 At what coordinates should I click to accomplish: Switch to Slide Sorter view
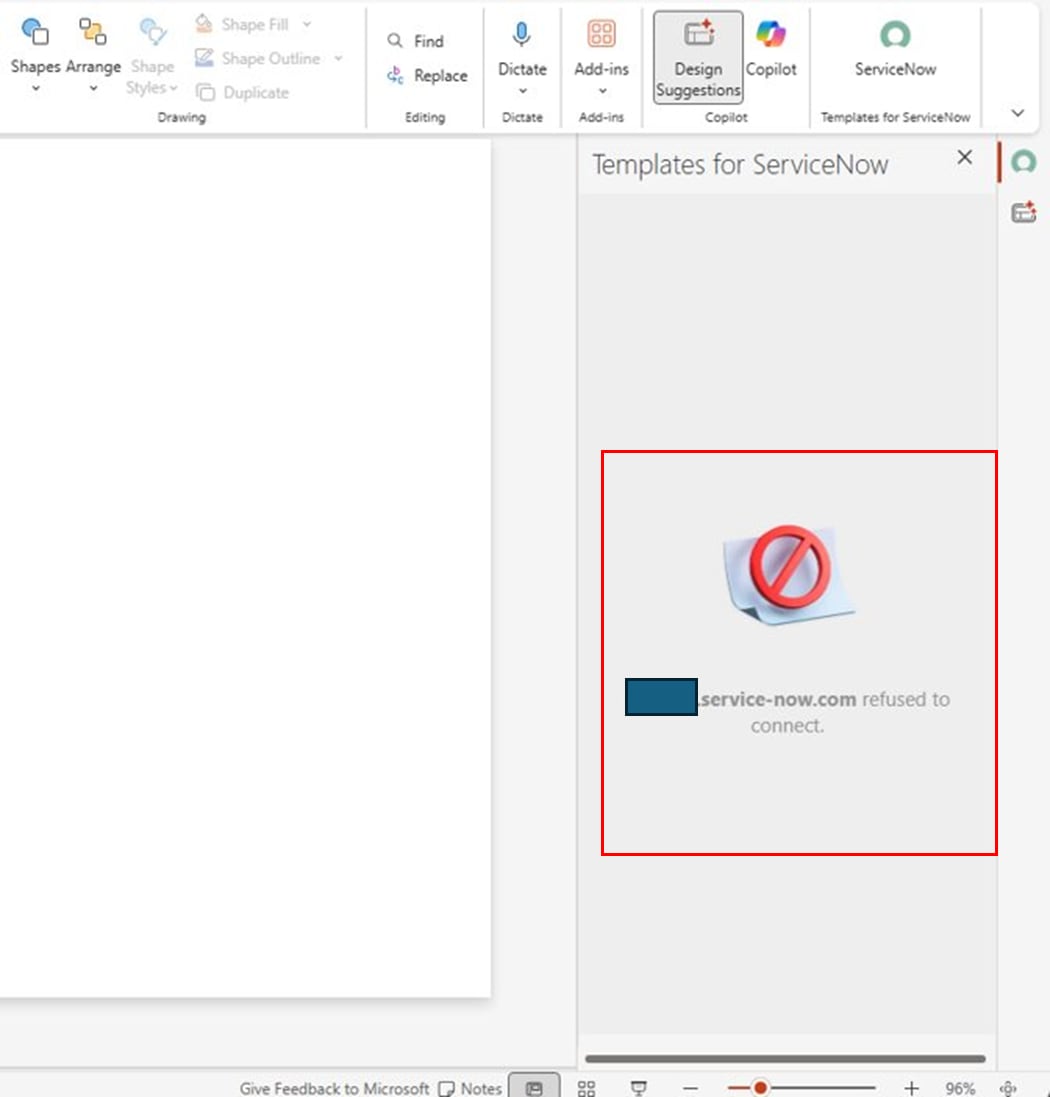pos(587,1088)
